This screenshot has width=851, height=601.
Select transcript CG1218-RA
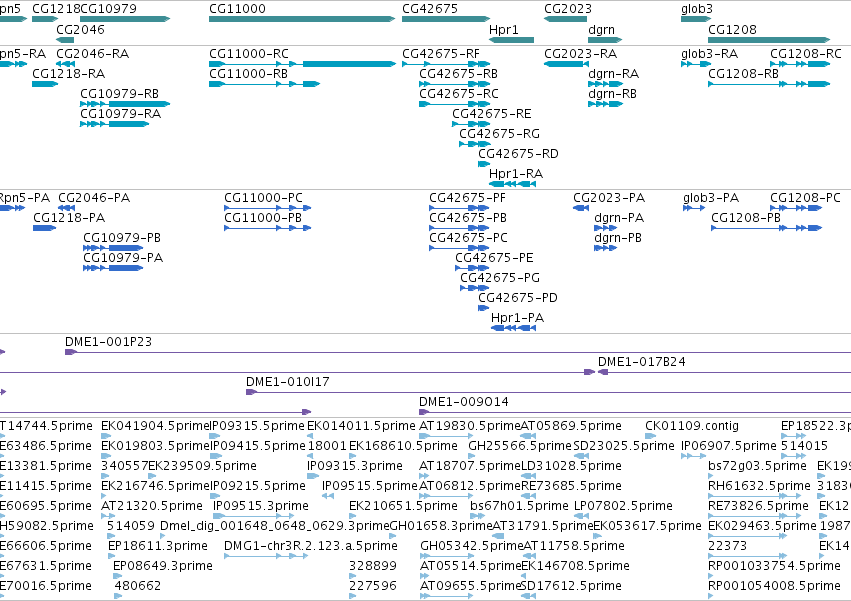click(x=68, y=74)
